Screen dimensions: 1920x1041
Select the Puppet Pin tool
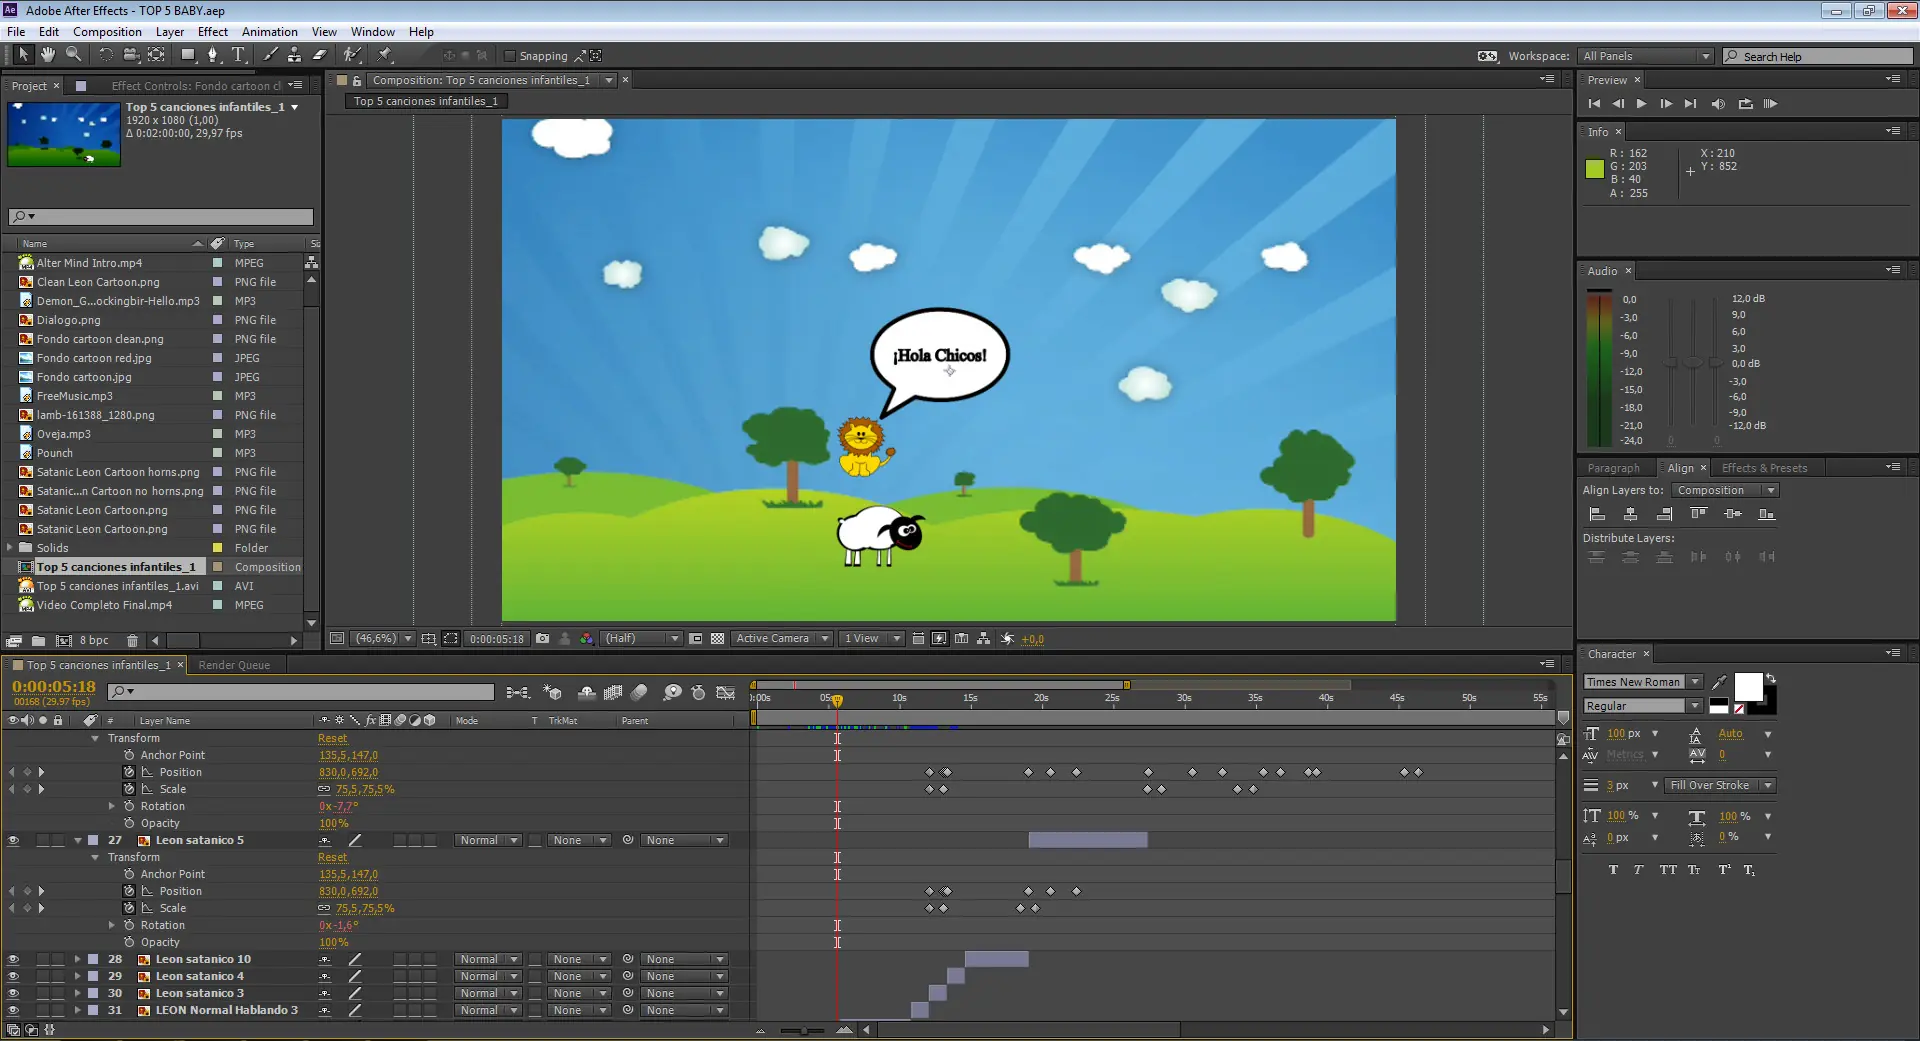[385, 55]
